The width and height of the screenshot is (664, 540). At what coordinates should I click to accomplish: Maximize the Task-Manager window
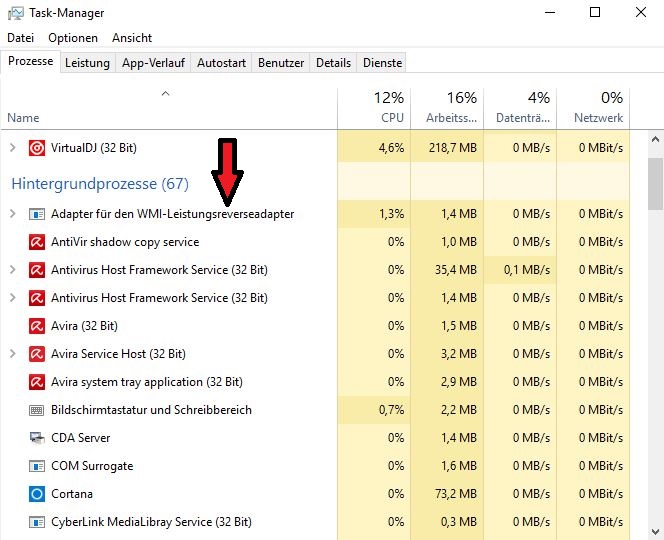click(595, 12)
